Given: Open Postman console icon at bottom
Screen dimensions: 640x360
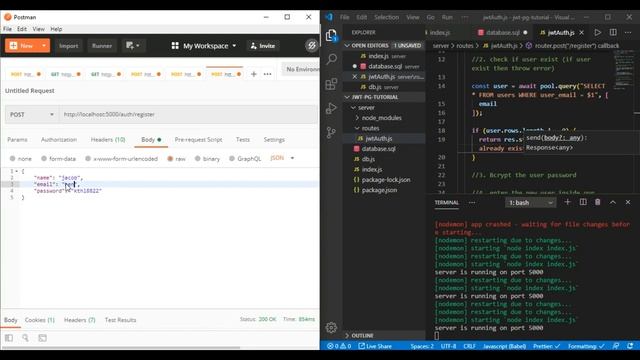Looking at the screenshot, I should coord(42,338).
